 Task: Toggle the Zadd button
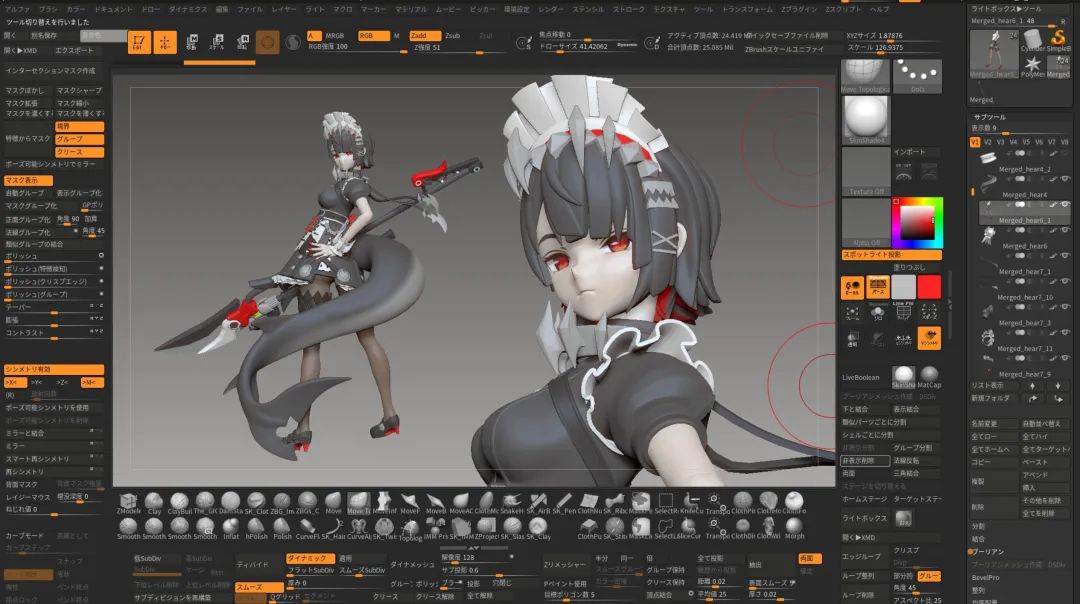click(x=425, y=36)
